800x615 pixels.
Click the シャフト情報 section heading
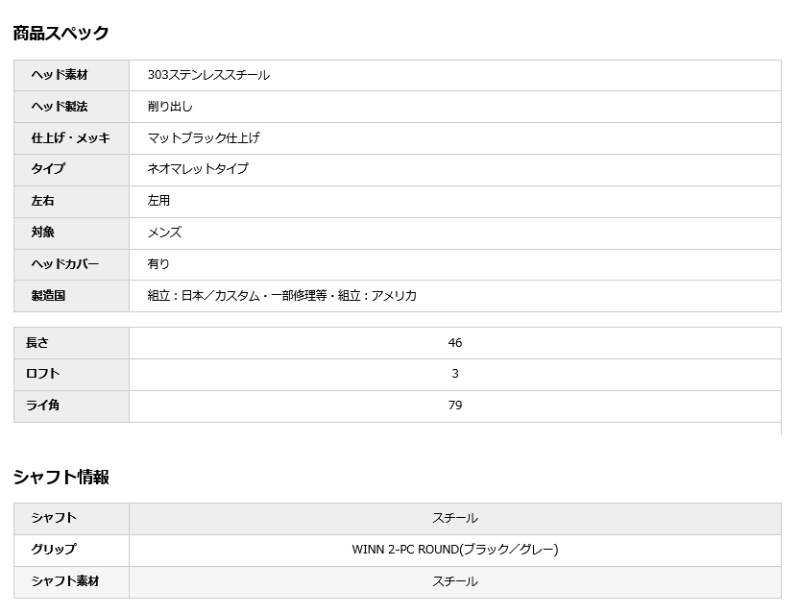(60, 477)
